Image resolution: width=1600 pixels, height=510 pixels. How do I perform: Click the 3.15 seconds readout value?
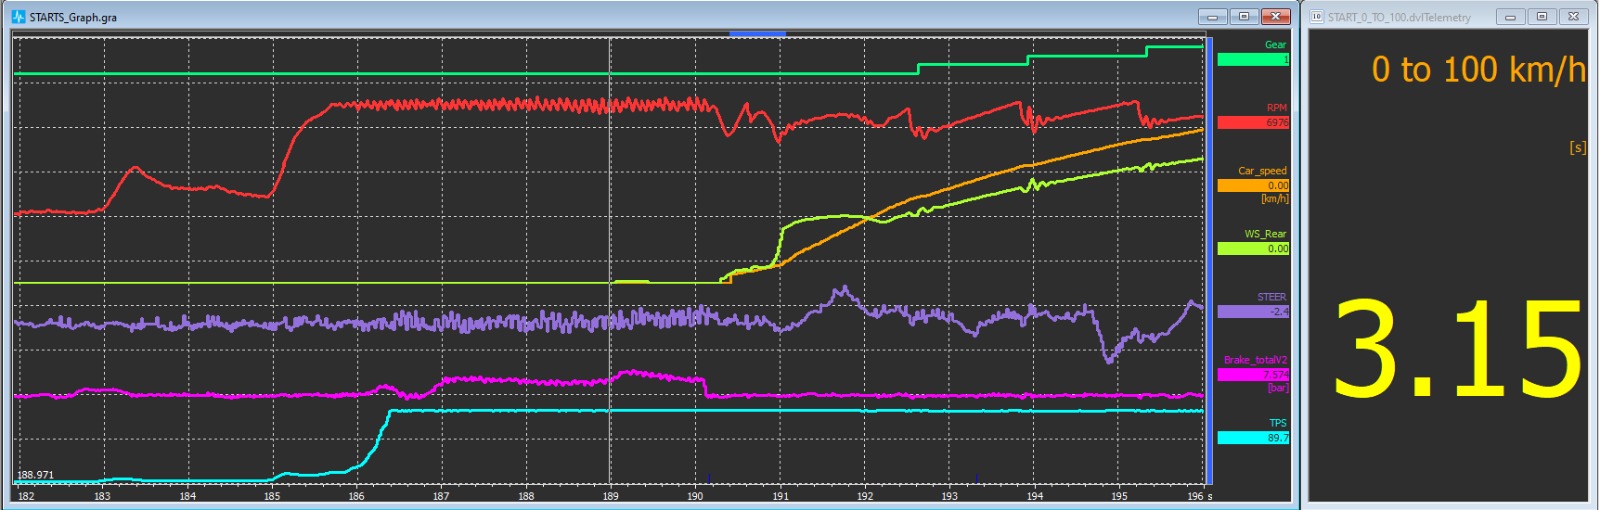click(x=1456, y=352)
